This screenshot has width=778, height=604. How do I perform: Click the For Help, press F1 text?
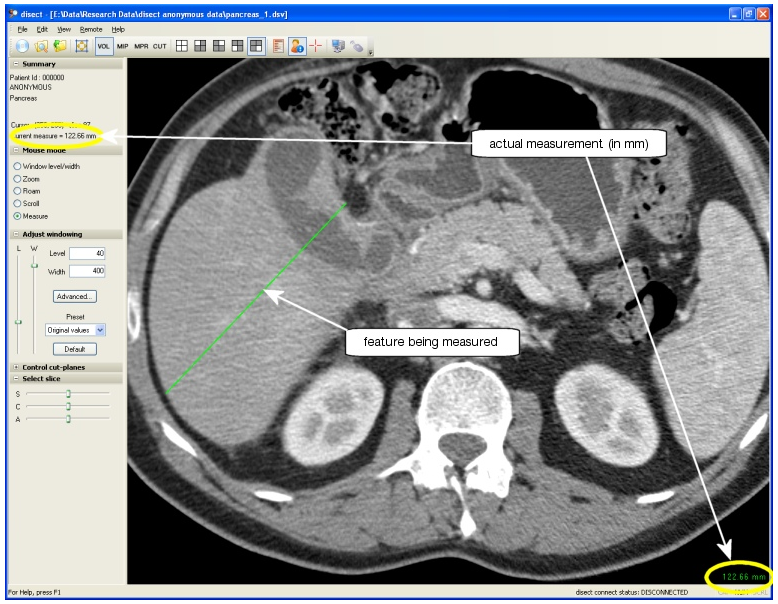point(34,592)
